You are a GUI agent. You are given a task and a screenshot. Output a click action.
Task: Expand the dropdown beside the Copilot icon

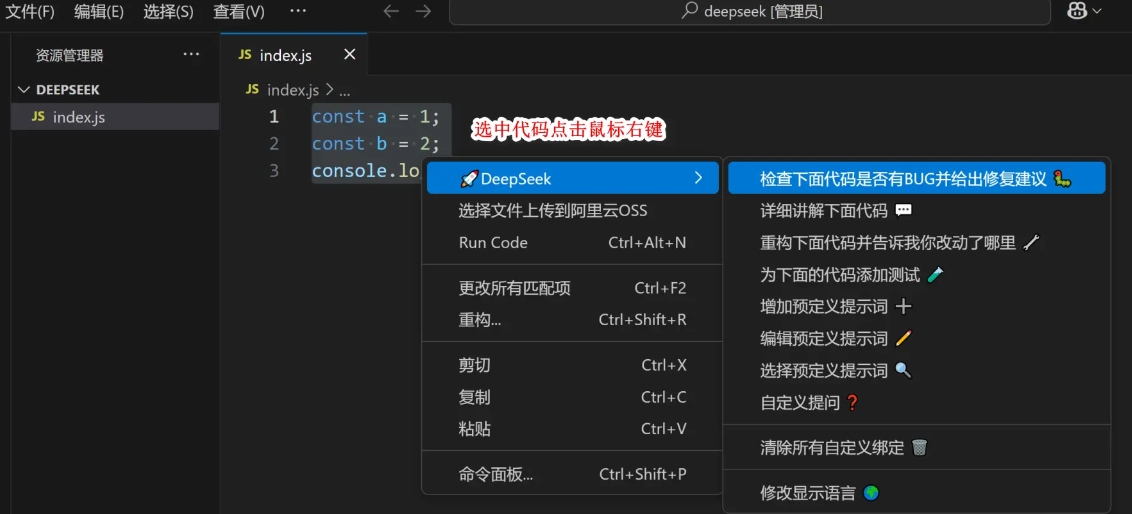pos(1098,12)
